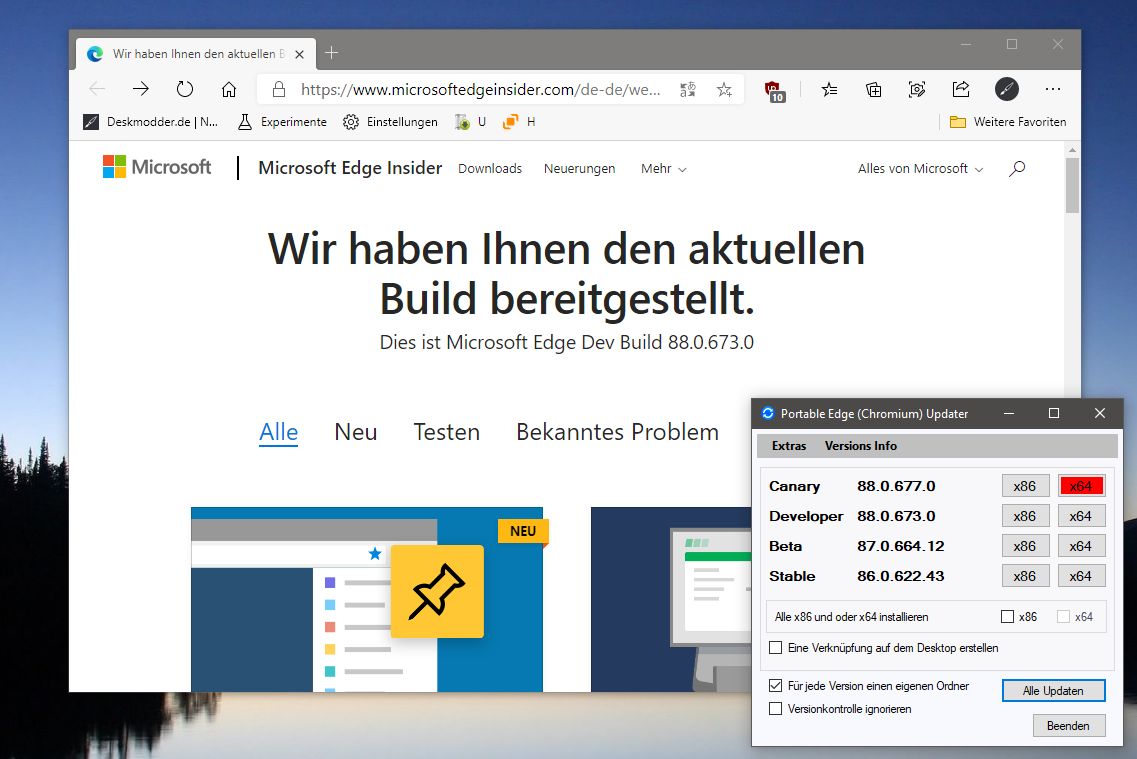Screen dimensions: 1137x759
Task: Click the Microsoft logo
Action: (157, 167)
